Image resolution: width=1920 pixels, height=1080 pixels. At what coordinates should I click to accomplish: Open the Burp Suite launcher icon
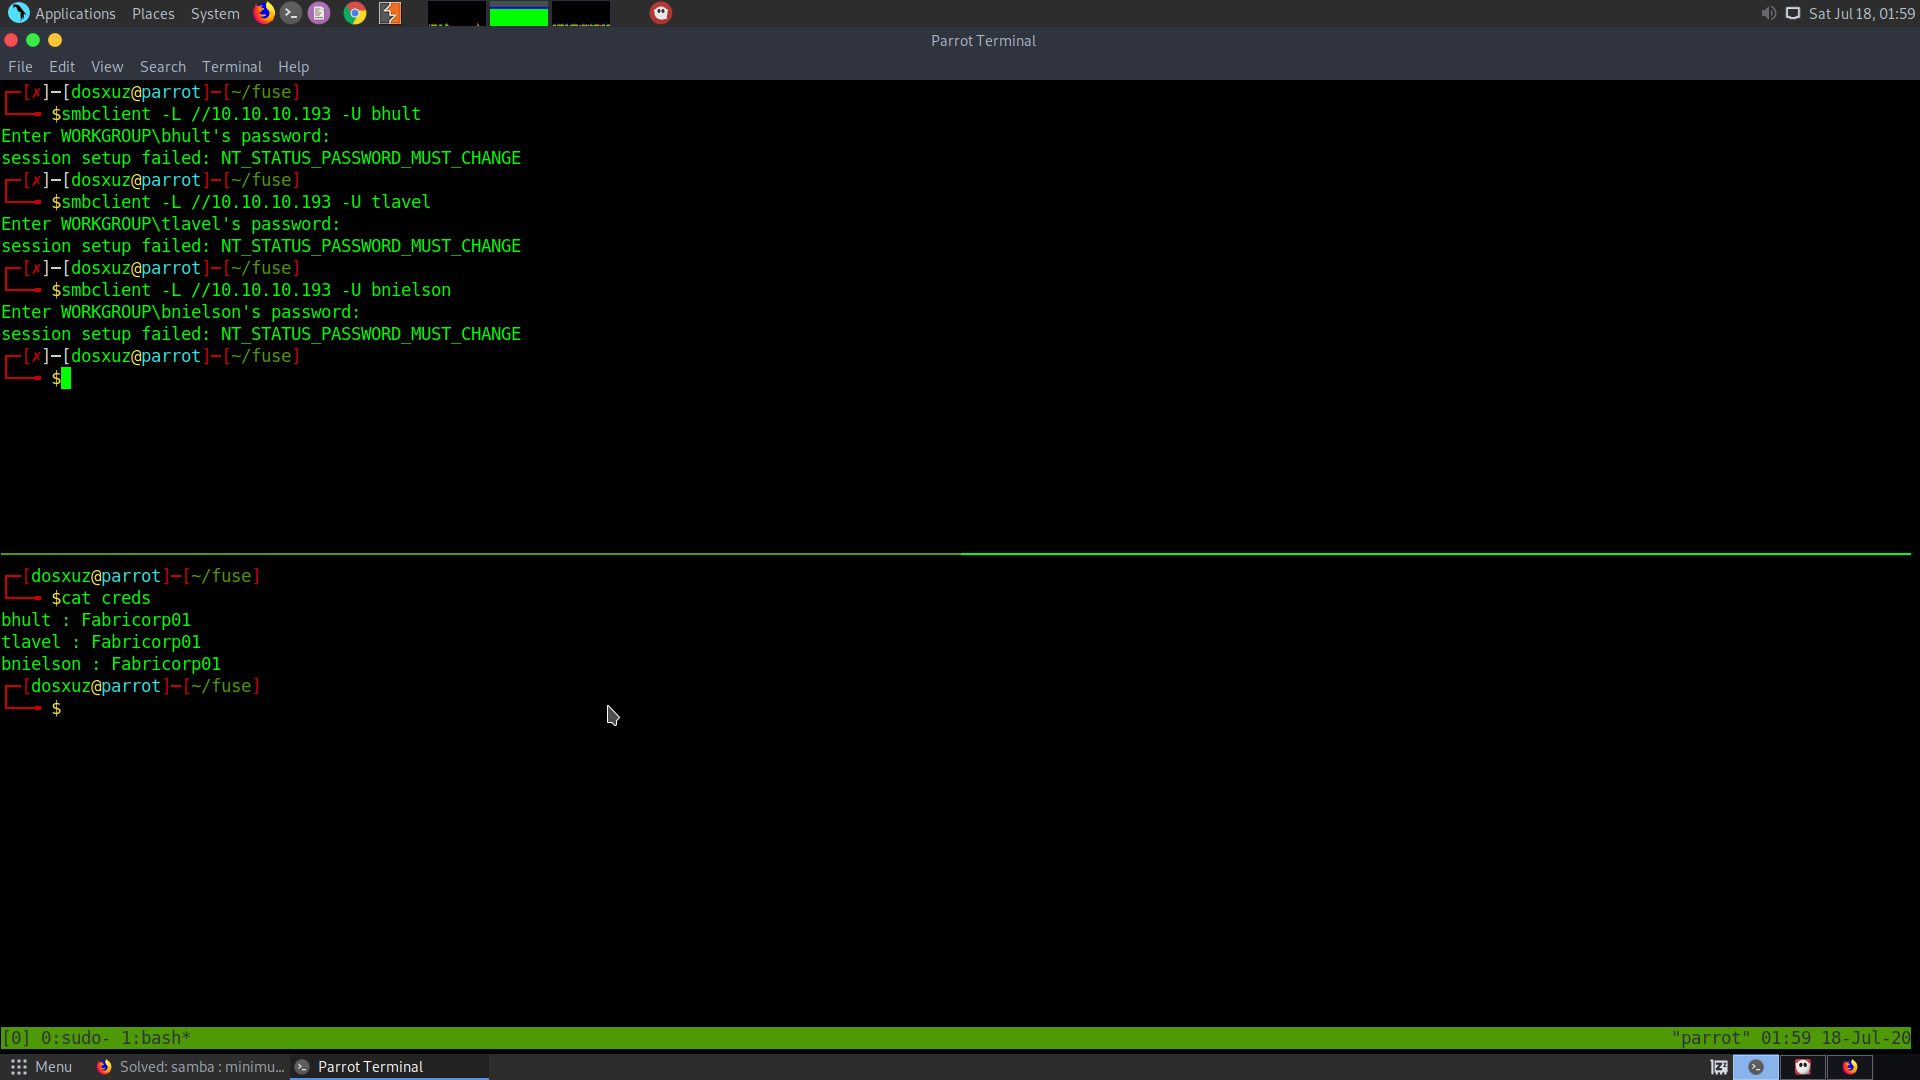coord(390,13)
